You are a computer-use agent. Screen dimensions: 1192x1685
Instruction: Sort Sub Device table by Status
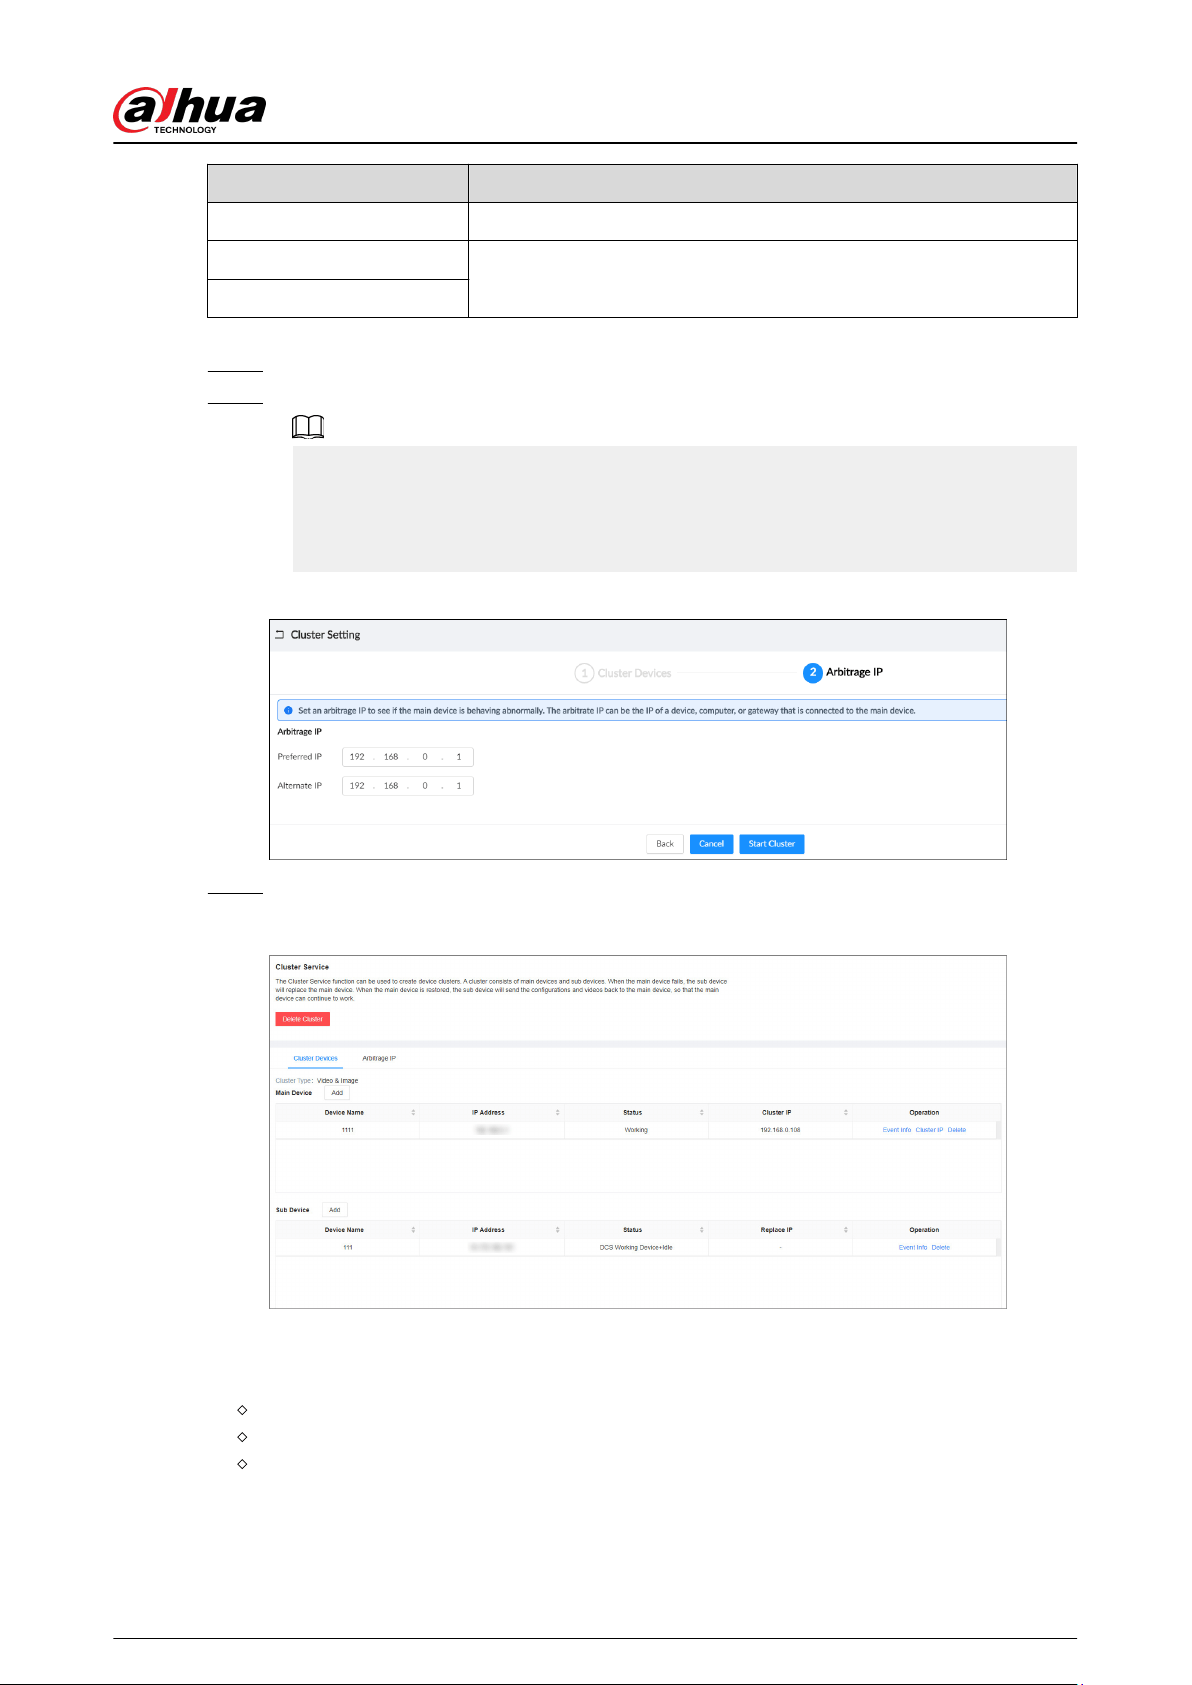point(702,1230)
